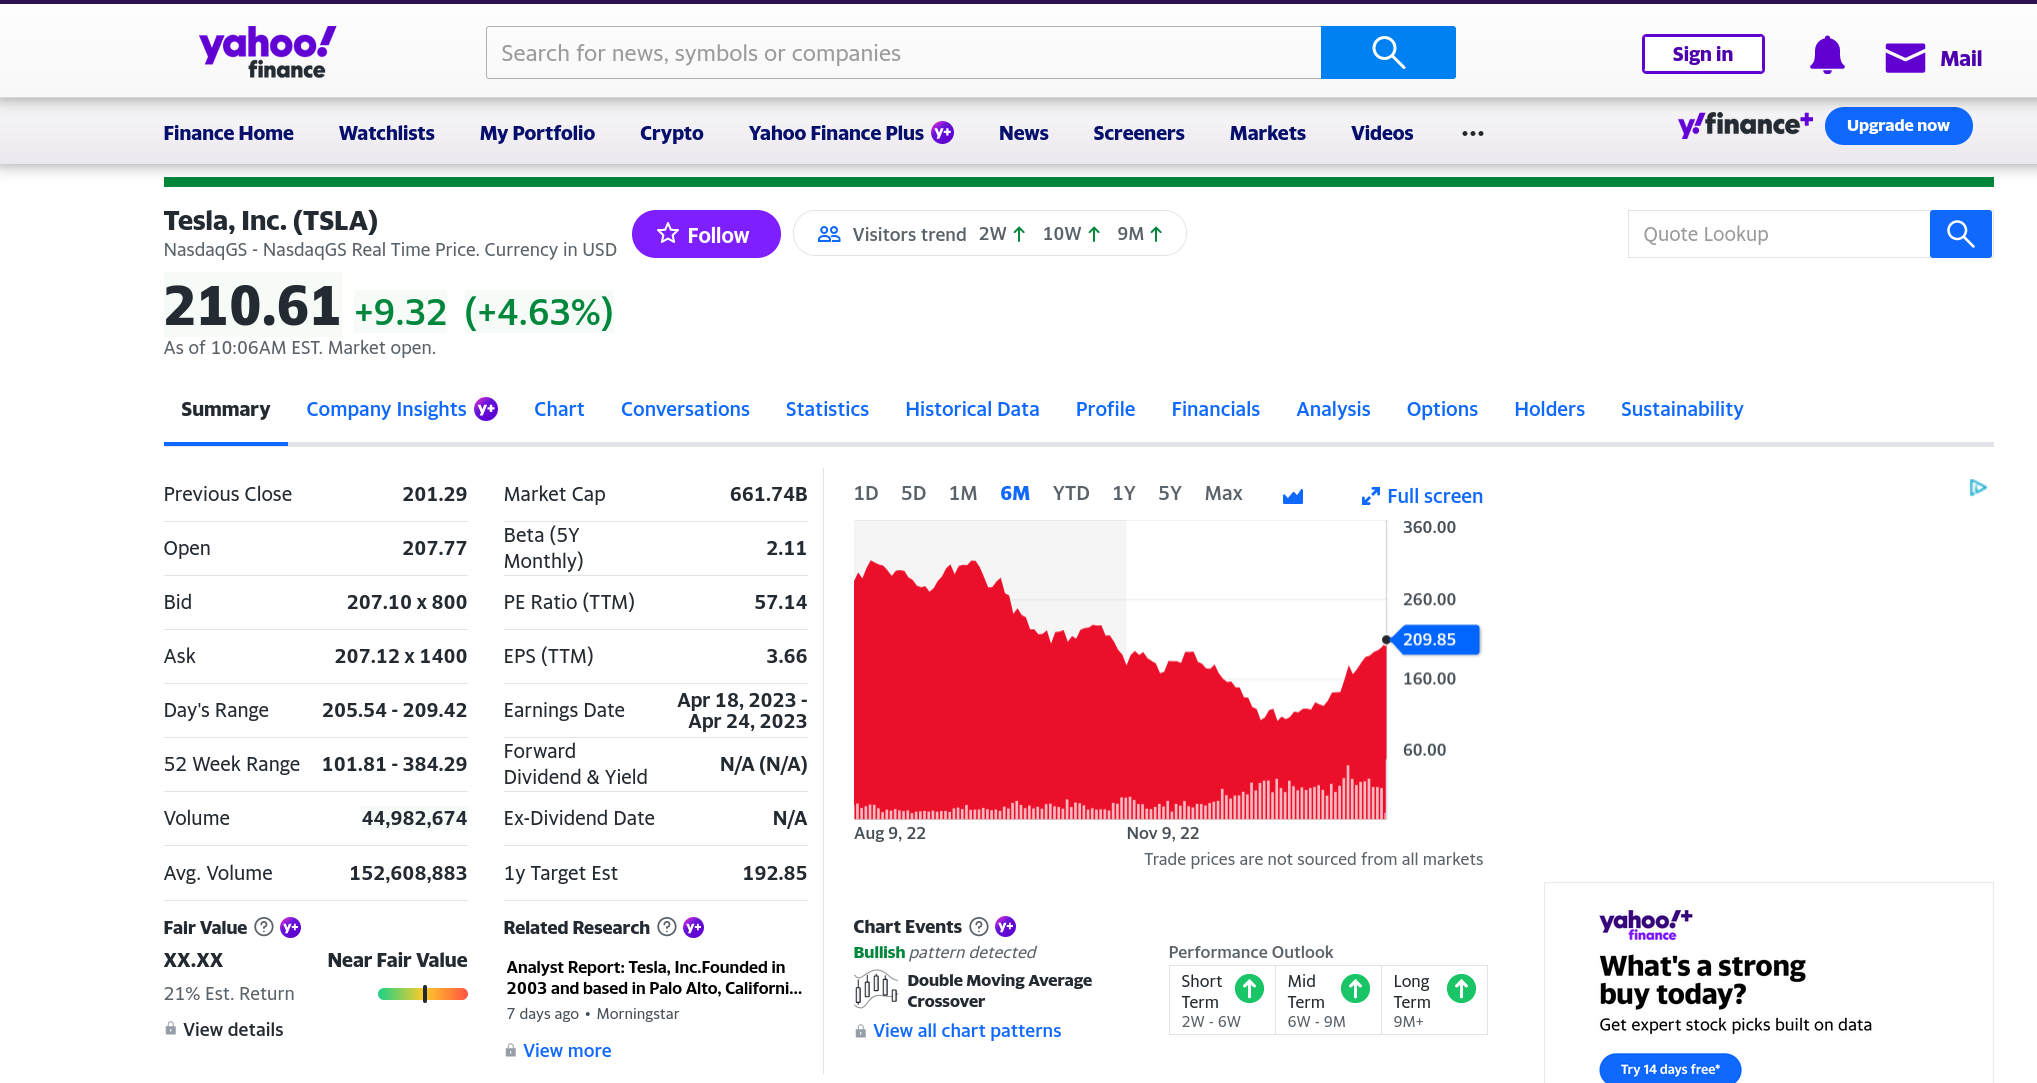The height and width of the screenshot is (1083, 2037).
Task: Go to Finance Home
Action: [x=228, y=133]
